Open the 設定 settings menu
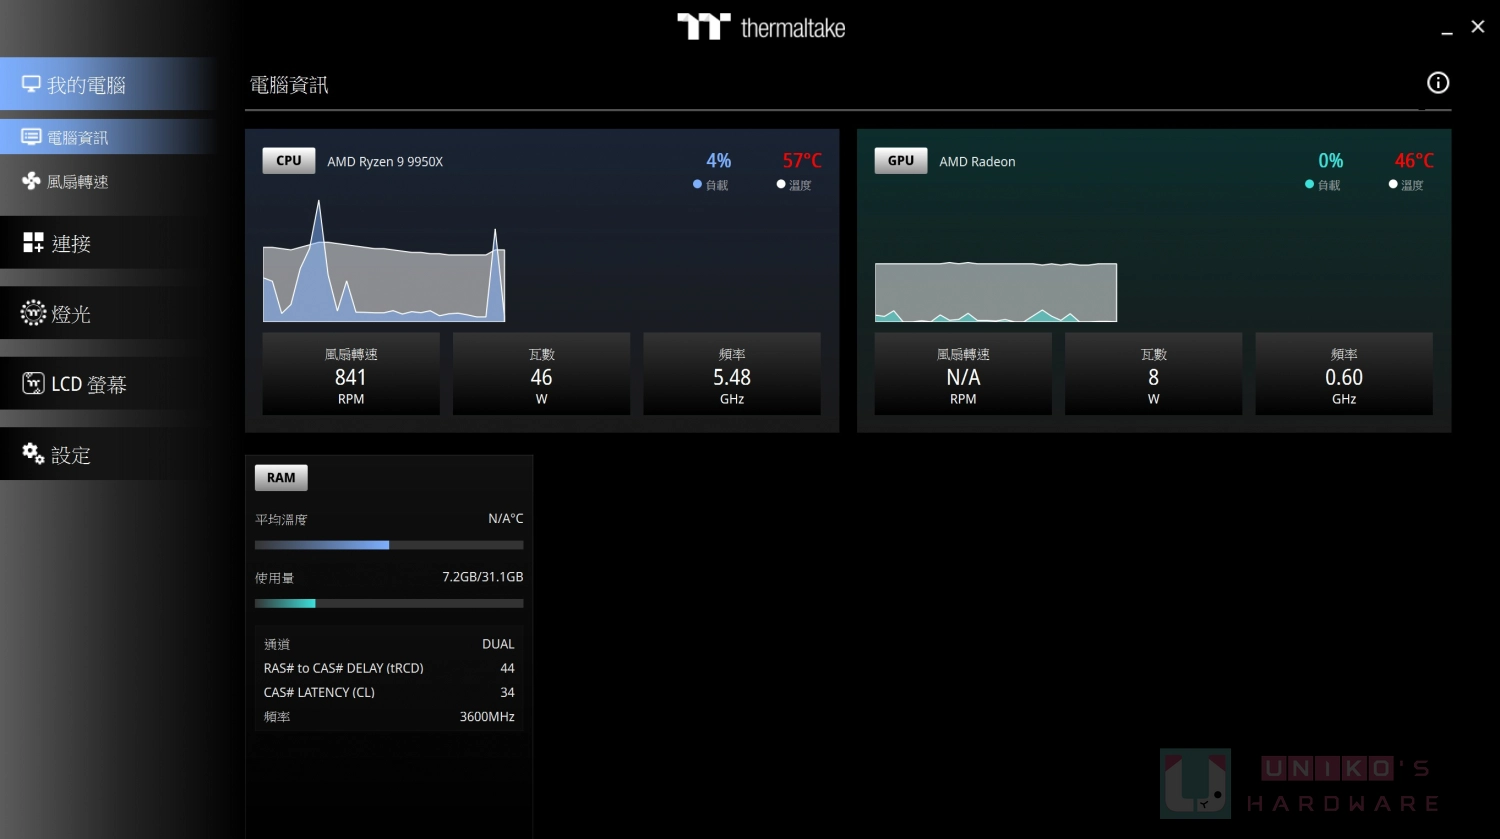1500x839 pixels. point(70,455)
